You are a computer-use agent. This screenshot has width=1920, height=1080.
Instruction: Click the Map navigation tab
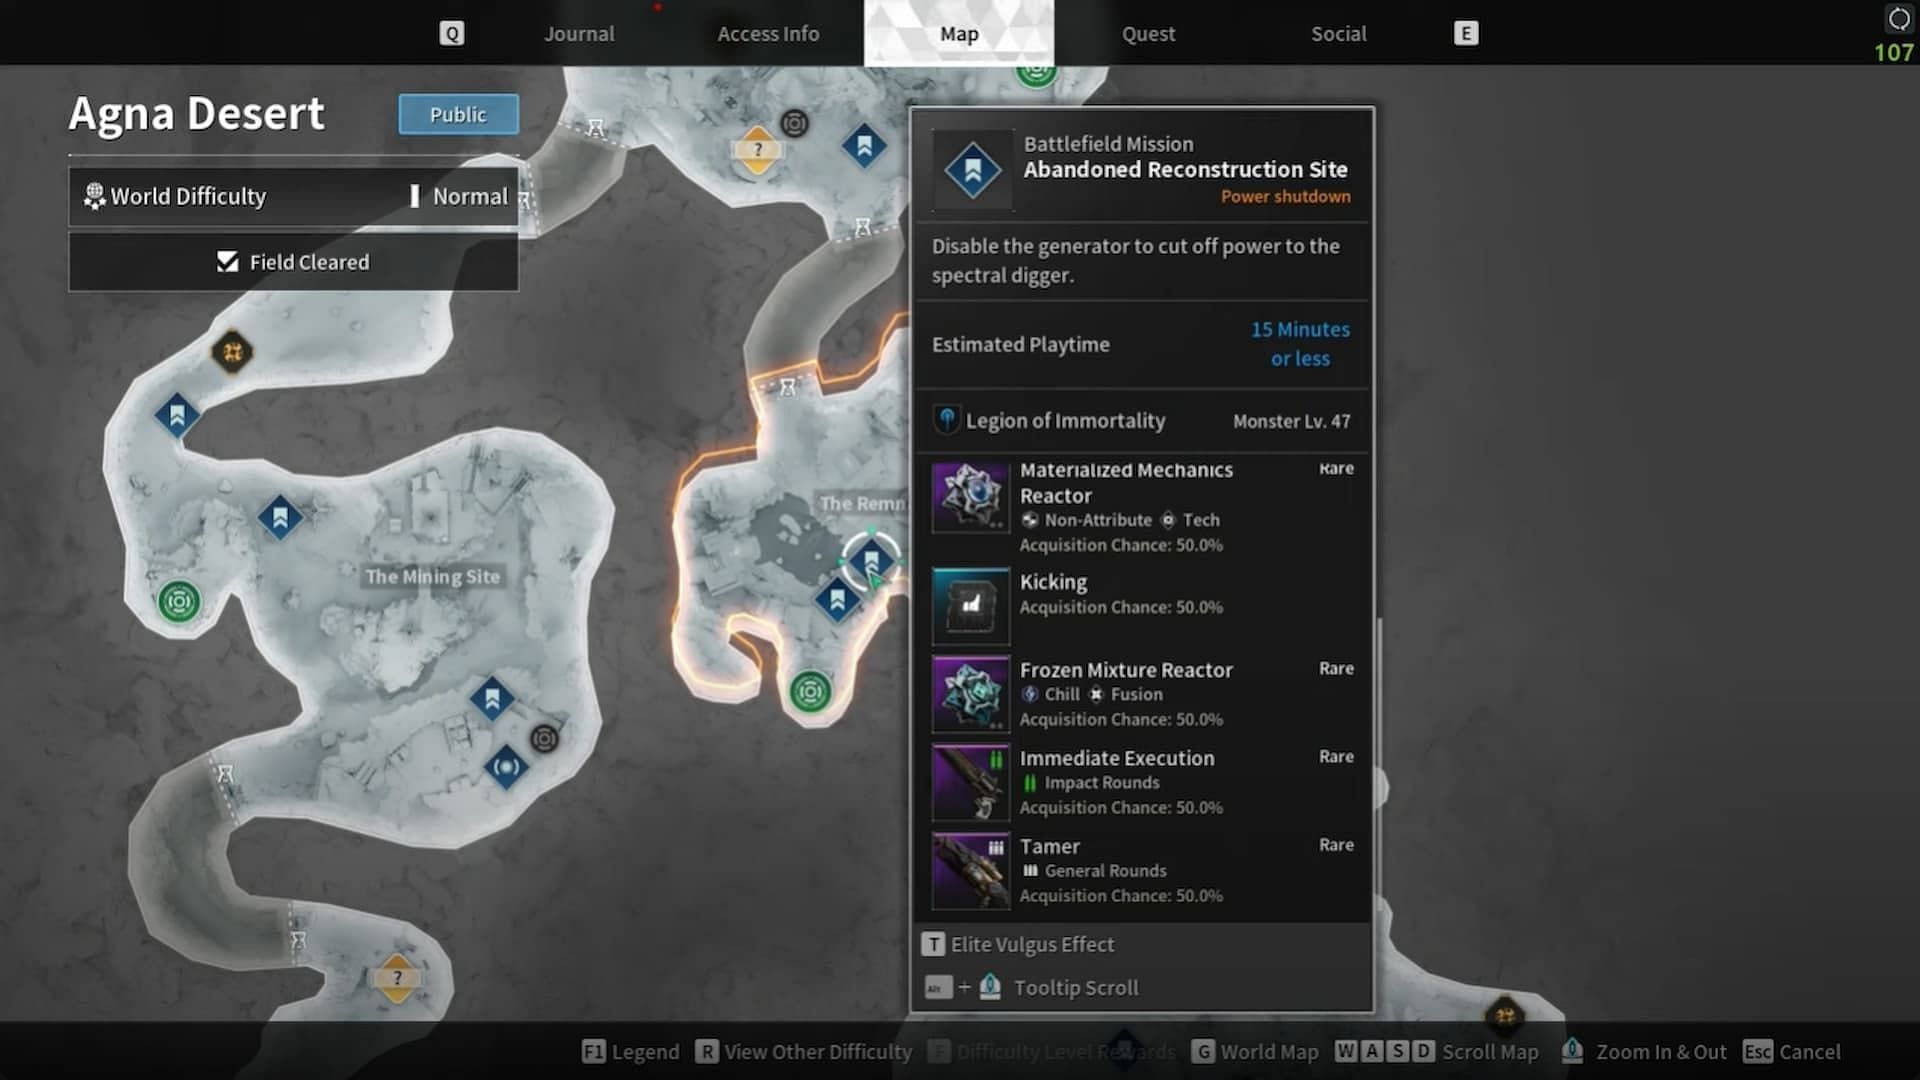[959, 33]
